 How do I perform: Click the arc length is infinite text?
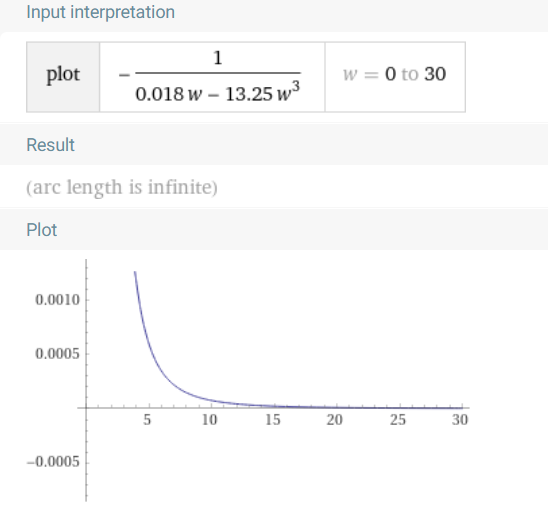(x=122, y=187)
